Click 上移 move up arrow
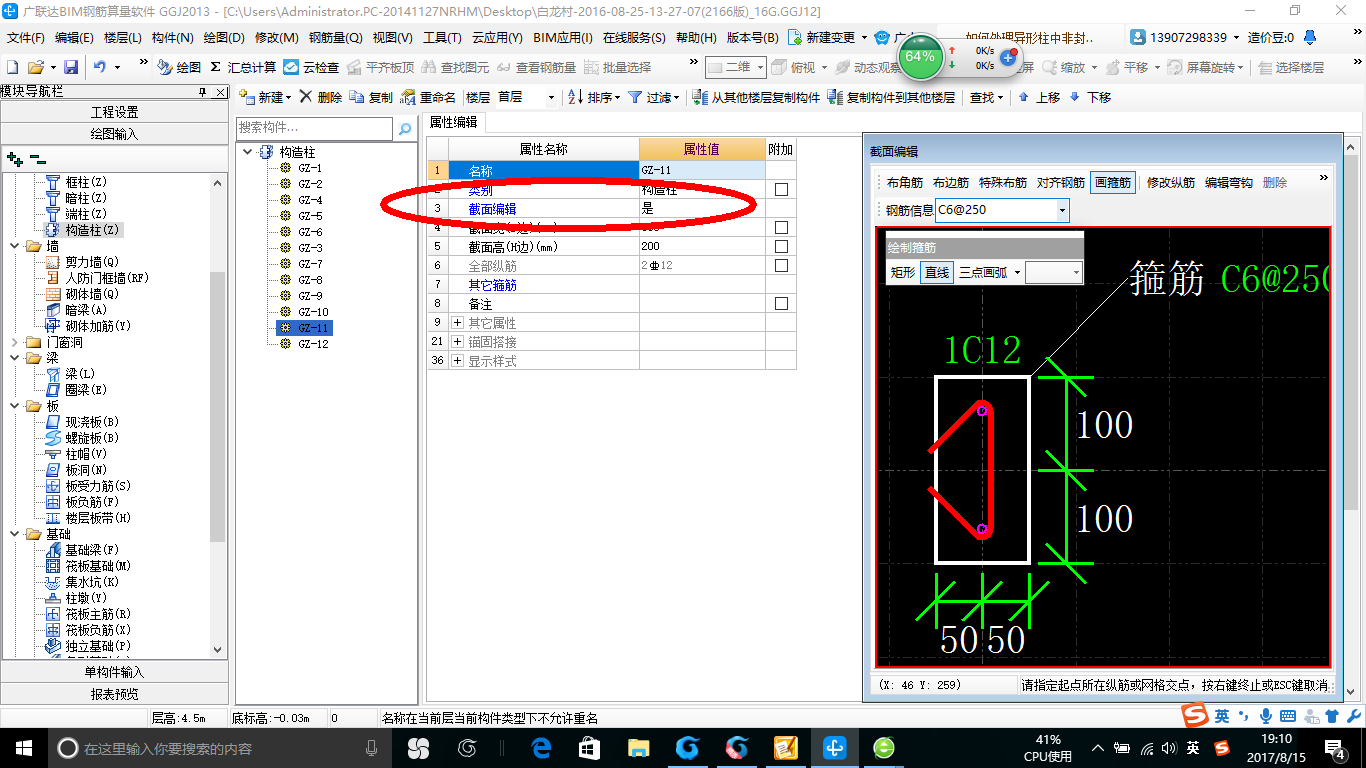This screenshot has width=1366, height=768. (x=1040, y=97)
